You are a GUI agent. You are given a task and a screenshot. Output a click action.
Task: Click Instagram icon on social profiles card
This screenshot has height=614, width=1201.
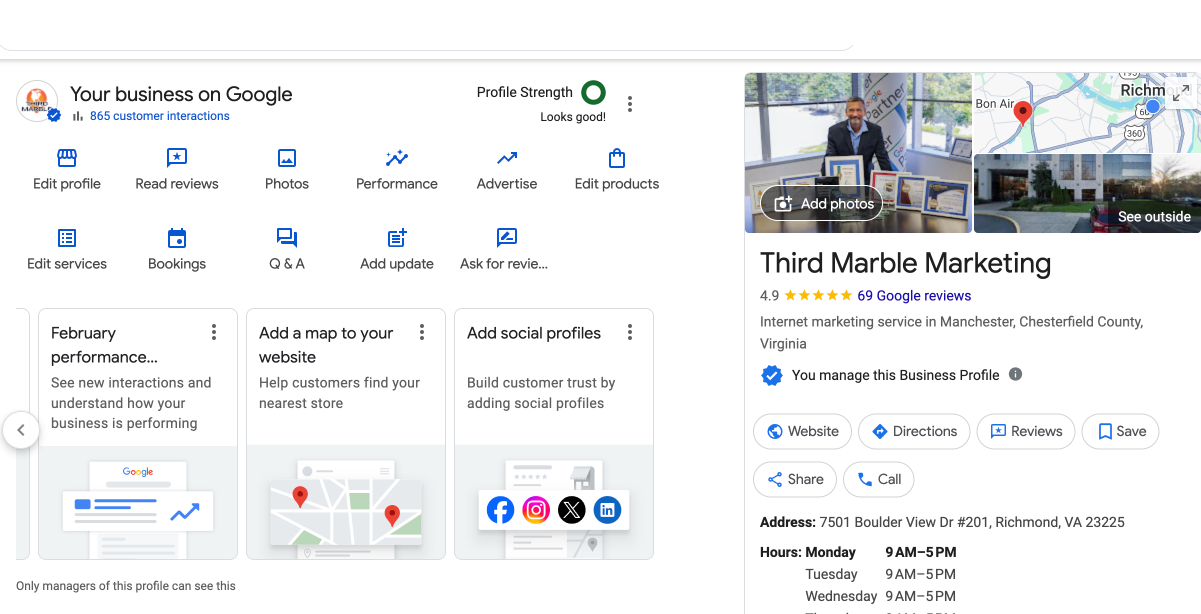click(536, 511)
